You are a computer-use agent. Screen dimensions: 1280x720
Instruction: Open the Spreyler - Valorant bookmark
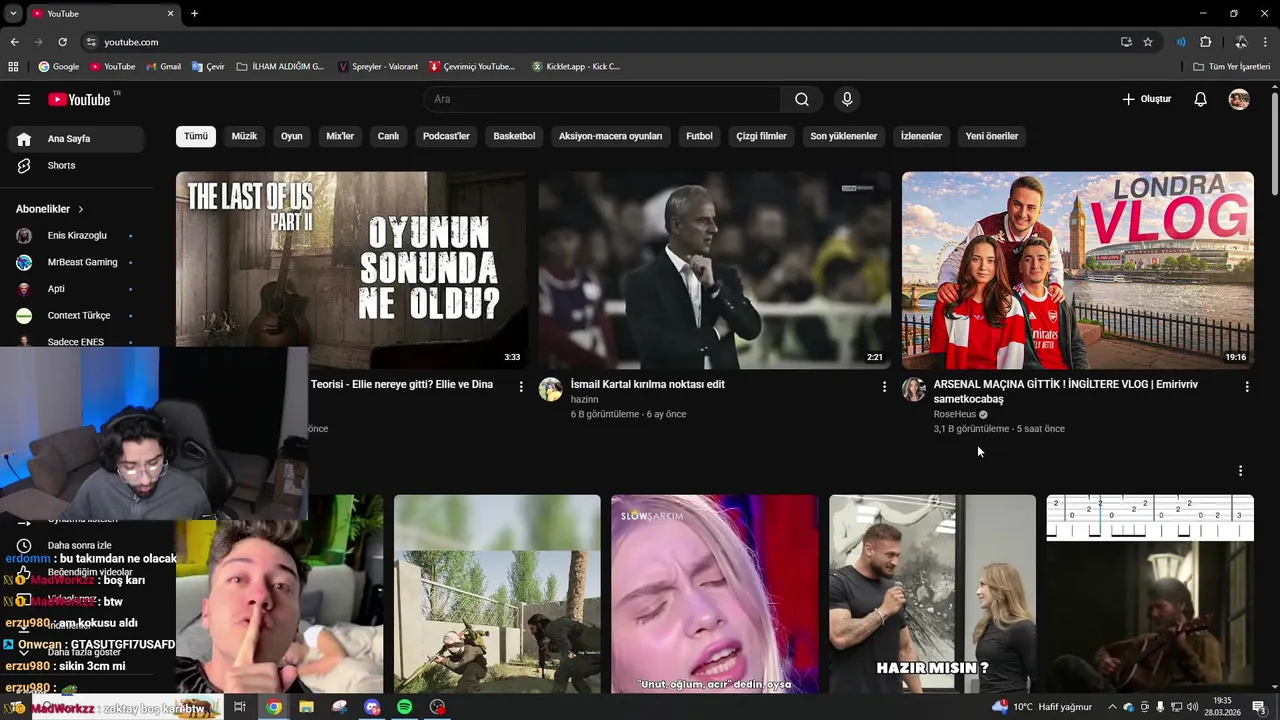pos(378,67)
